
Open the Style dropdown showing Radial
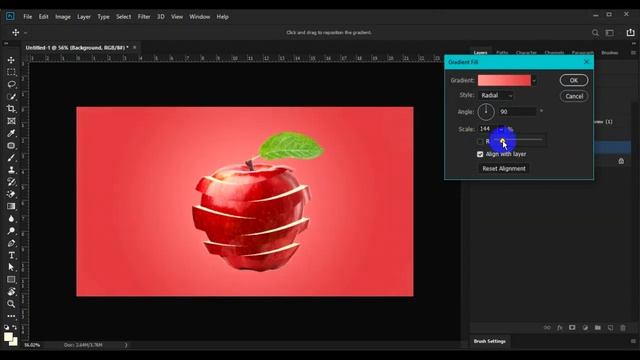[496, 96]
